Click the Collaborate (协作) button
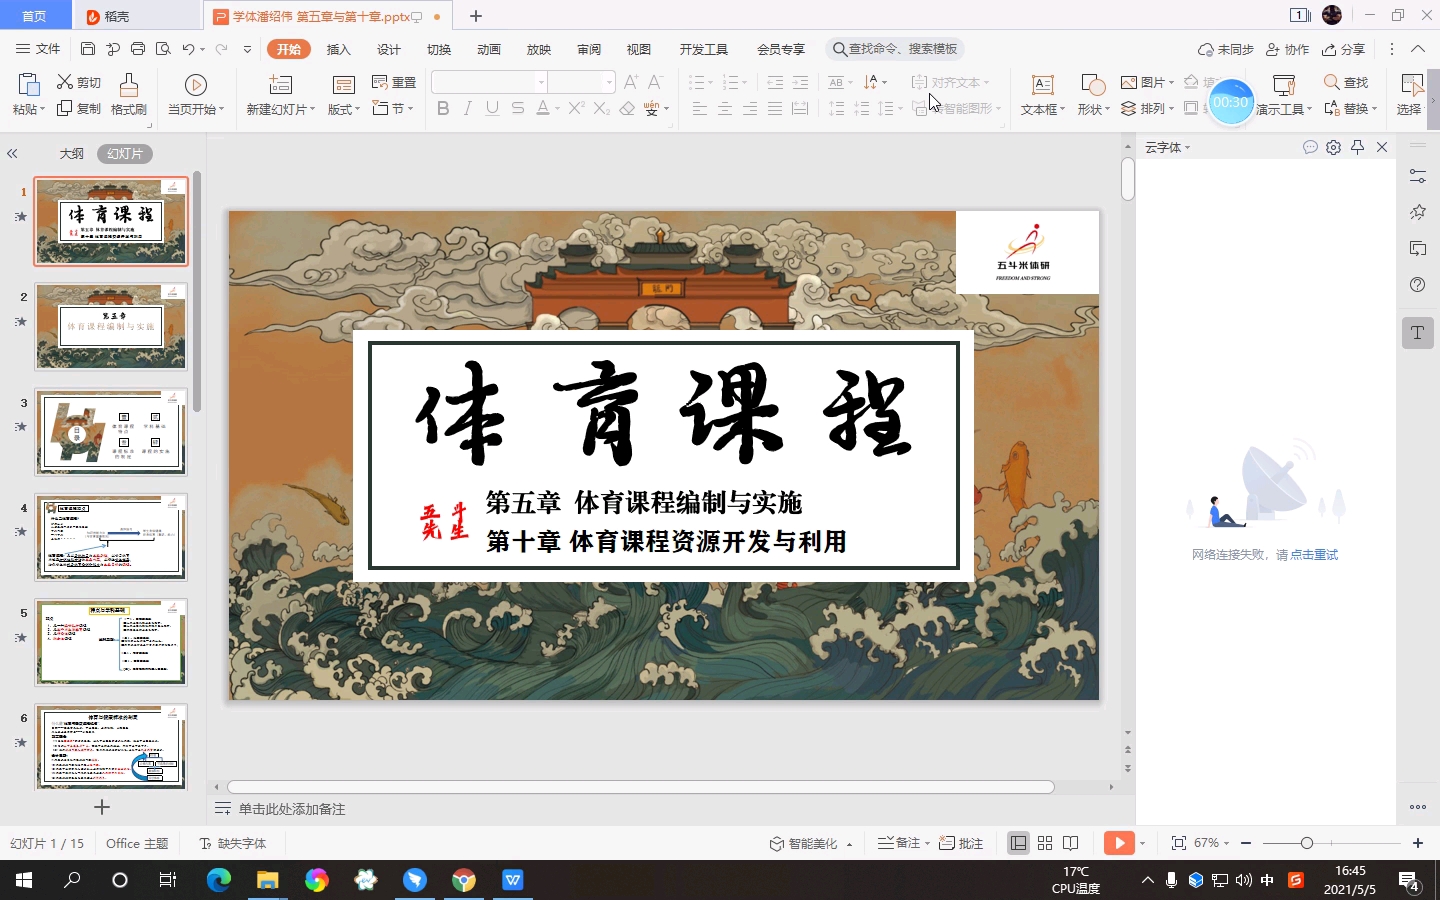The width and height of the screenshot is (1440, 900). (1287, 49)
